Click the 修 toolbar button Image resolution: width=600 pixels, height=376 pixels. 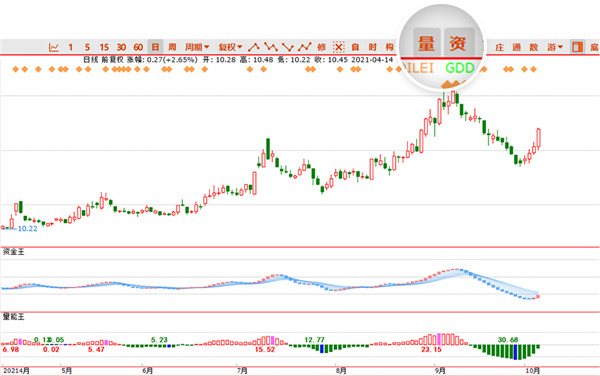(x=321, y=47)
